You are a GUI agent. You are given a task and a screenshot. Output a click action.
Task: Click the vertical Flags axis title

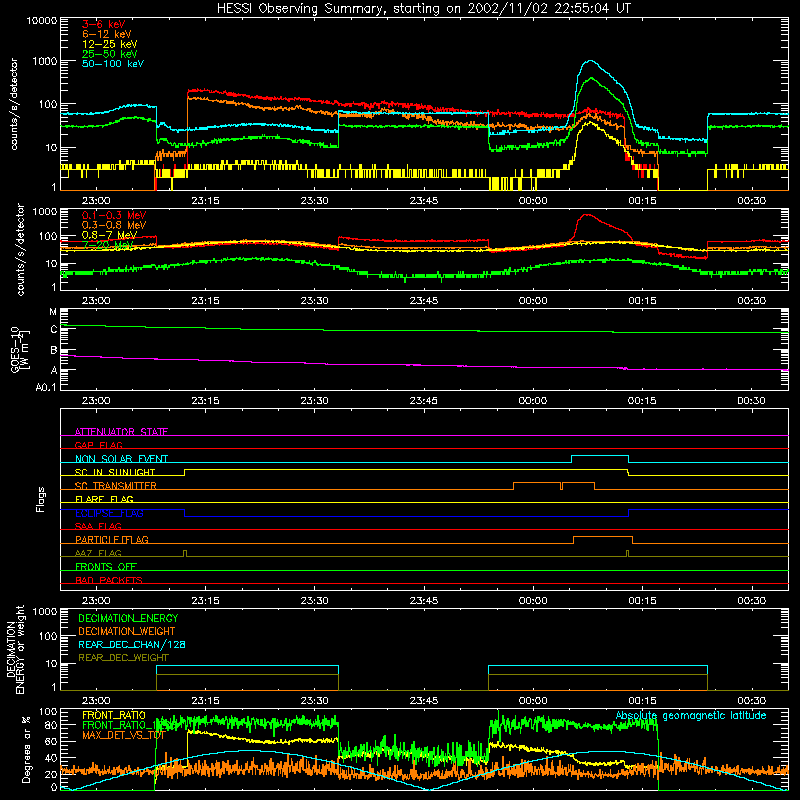click(41, 499)
